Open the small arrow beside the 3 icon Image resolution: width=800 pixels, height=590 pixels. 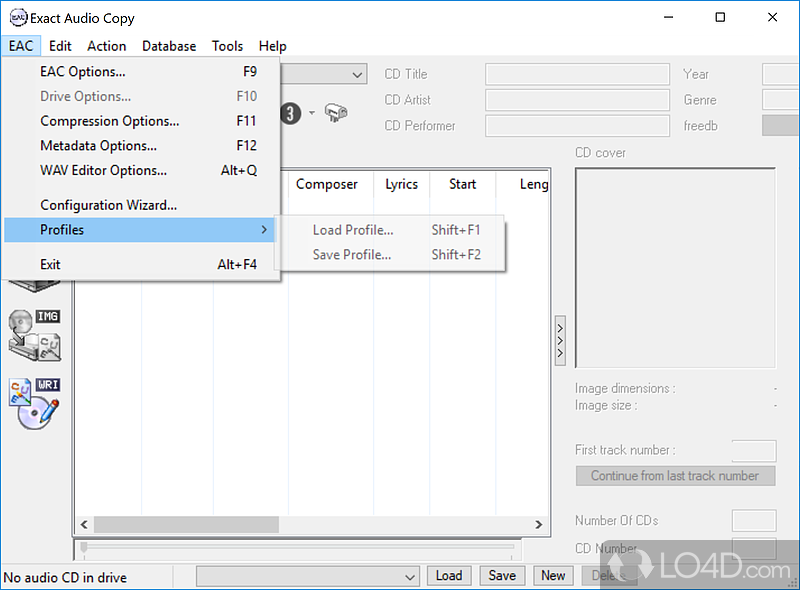[312, 113]
